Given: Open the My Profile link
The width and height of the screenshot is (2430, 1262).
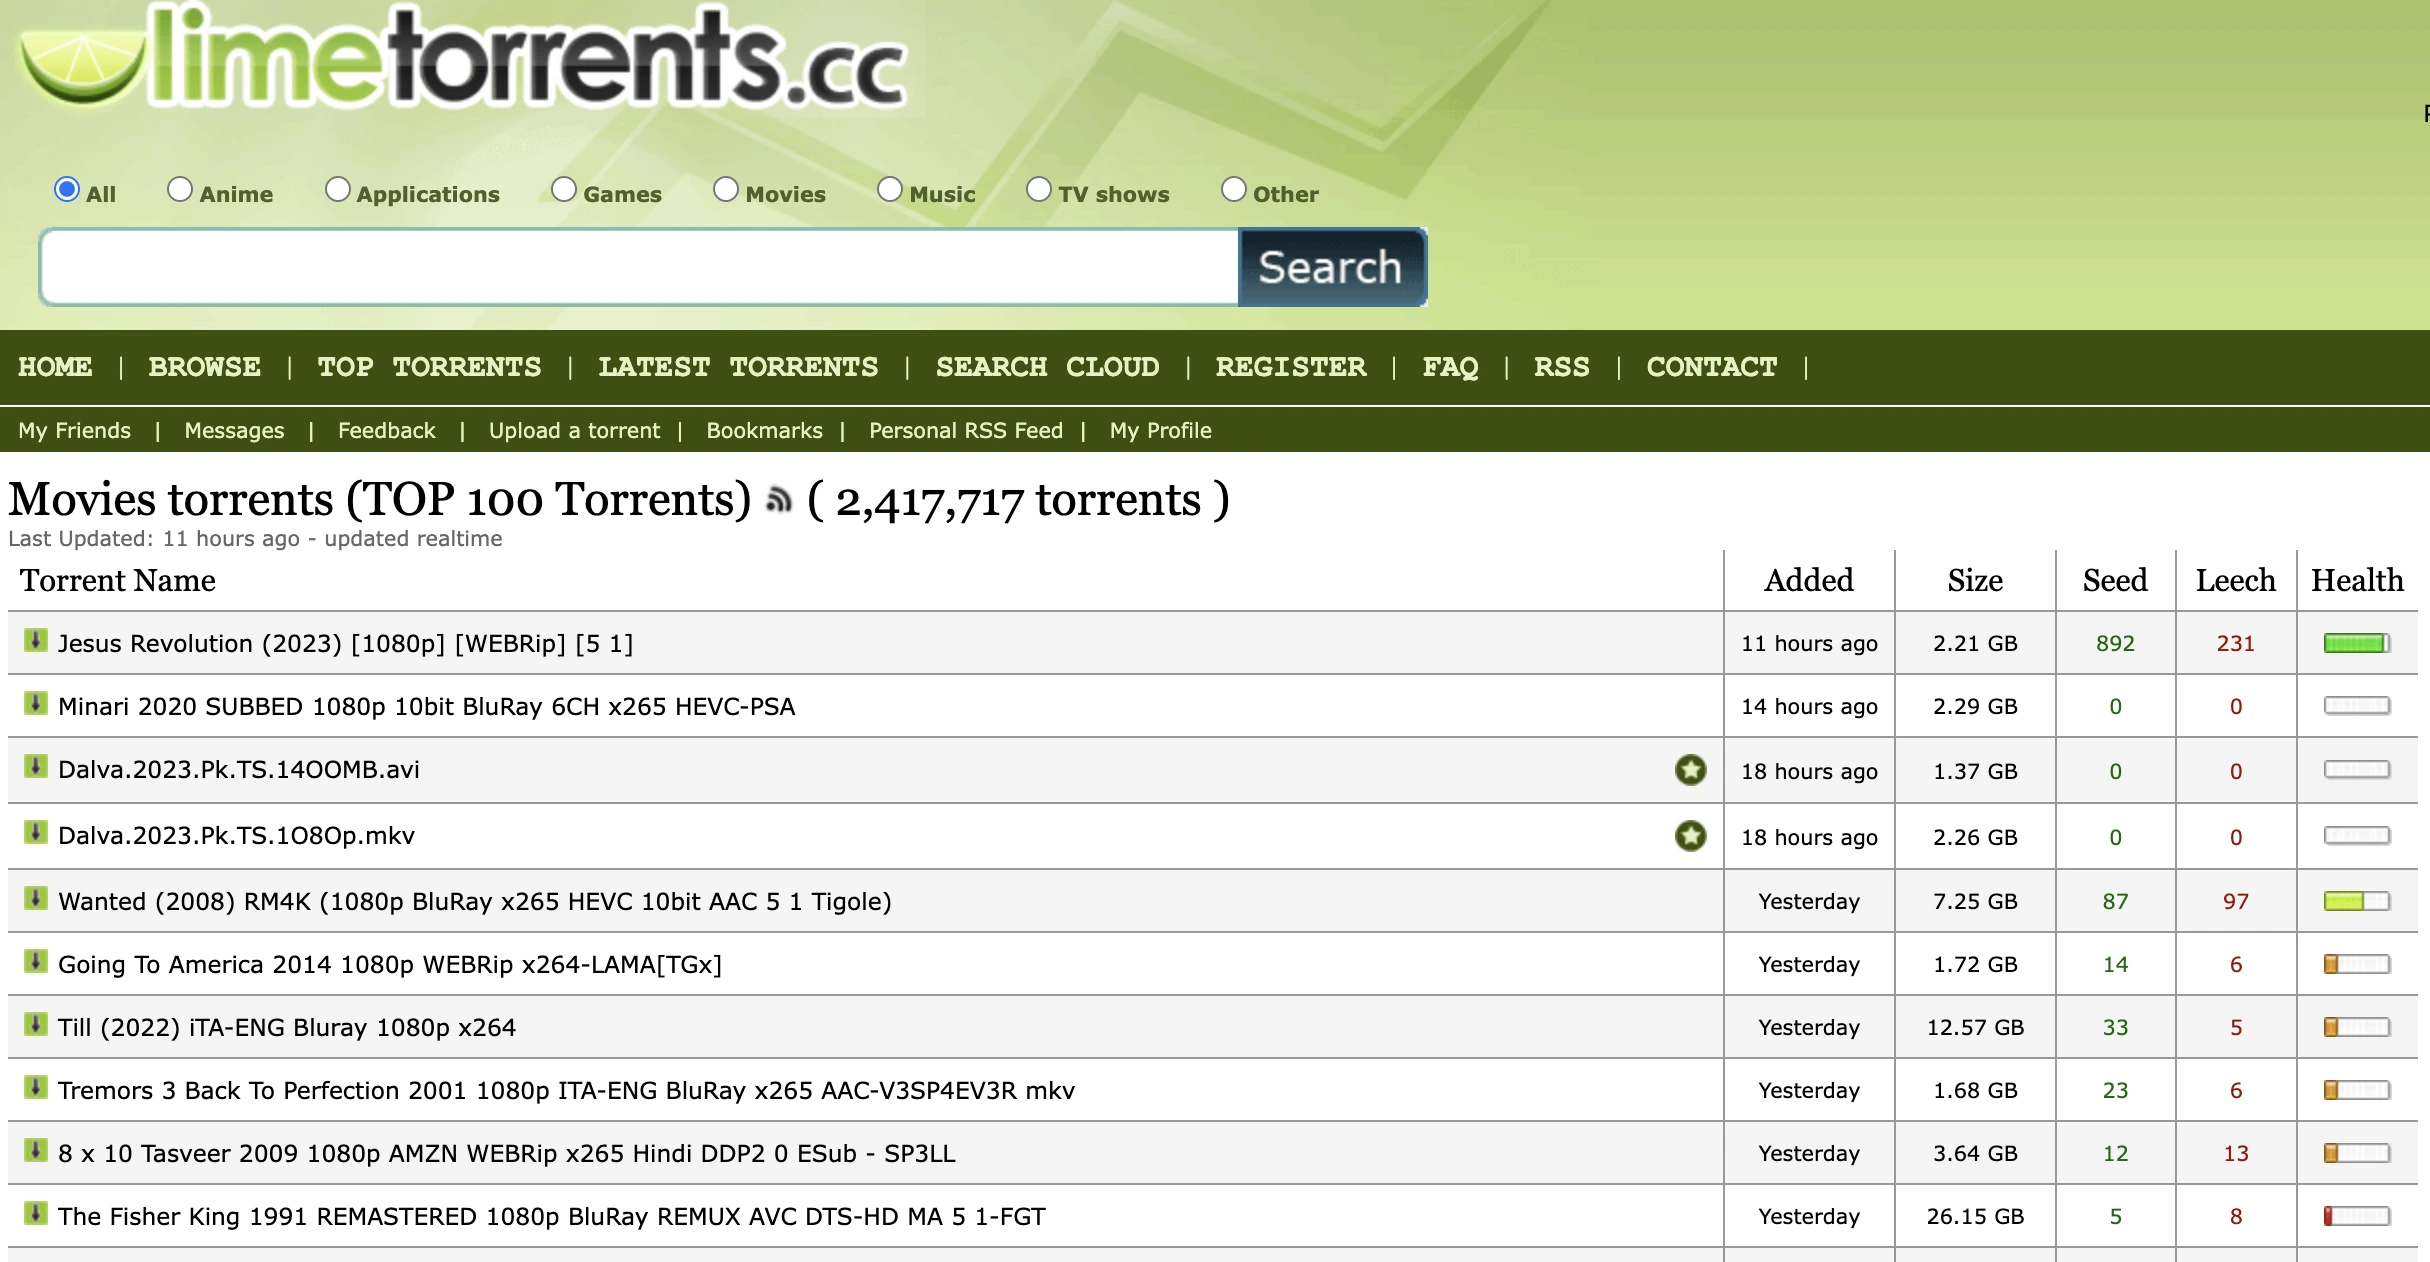Looking at the screenshot, I should point(1161,431).
